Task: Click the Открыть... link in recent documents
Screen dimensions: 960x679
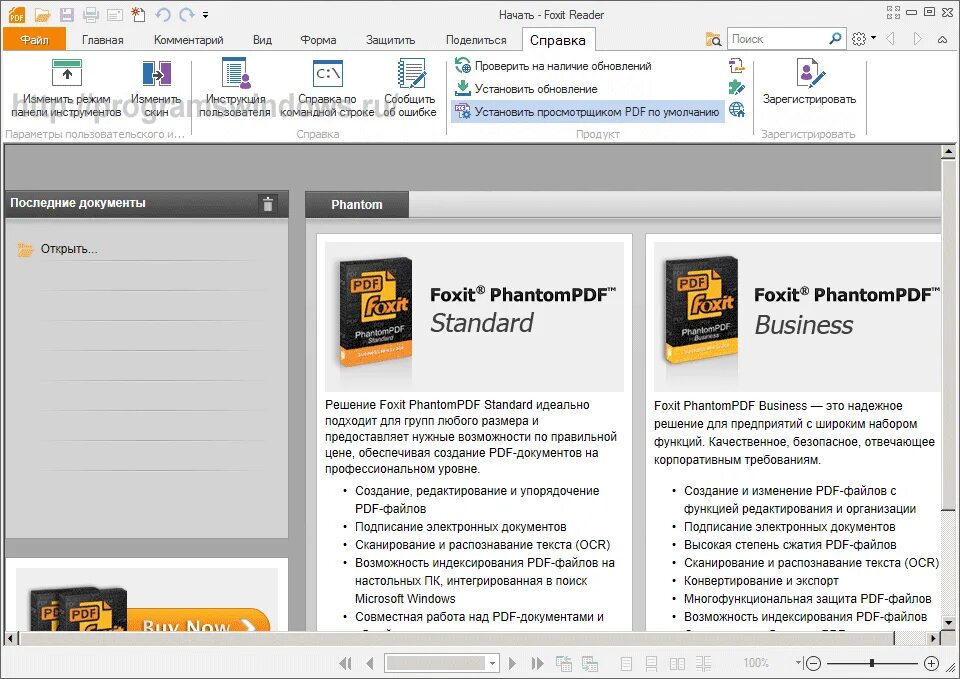Action: click(69, 249)
